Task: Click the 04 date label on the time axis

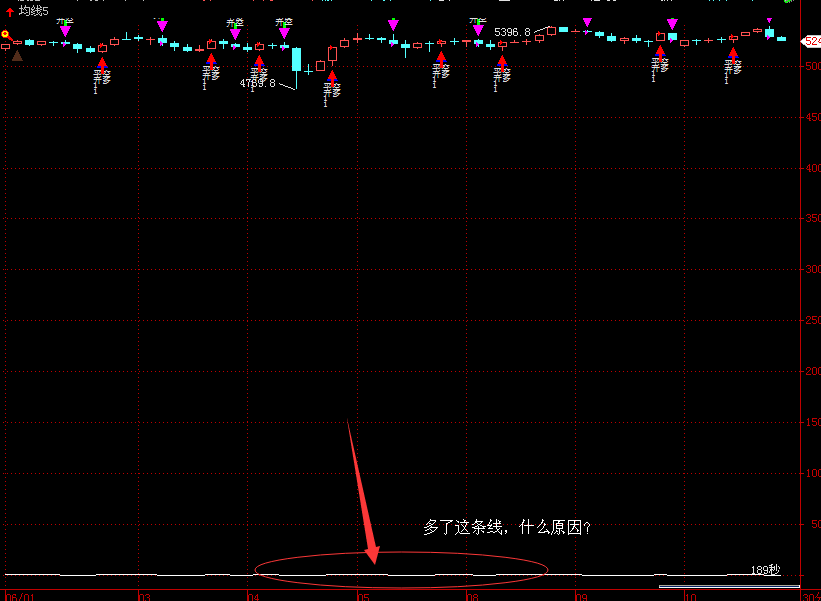Action: click(x=253, y=597)
